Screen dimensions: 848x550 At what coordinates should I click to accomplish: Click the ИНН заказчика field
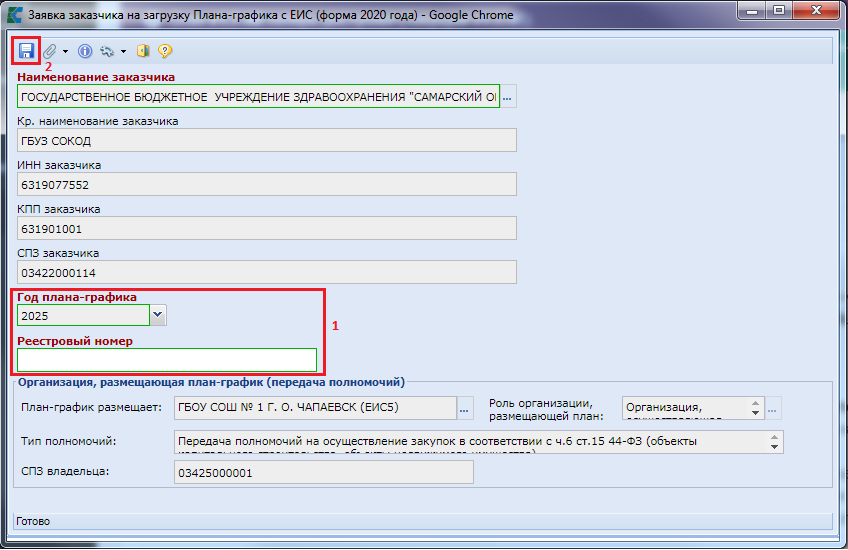[x=266, y=185]
